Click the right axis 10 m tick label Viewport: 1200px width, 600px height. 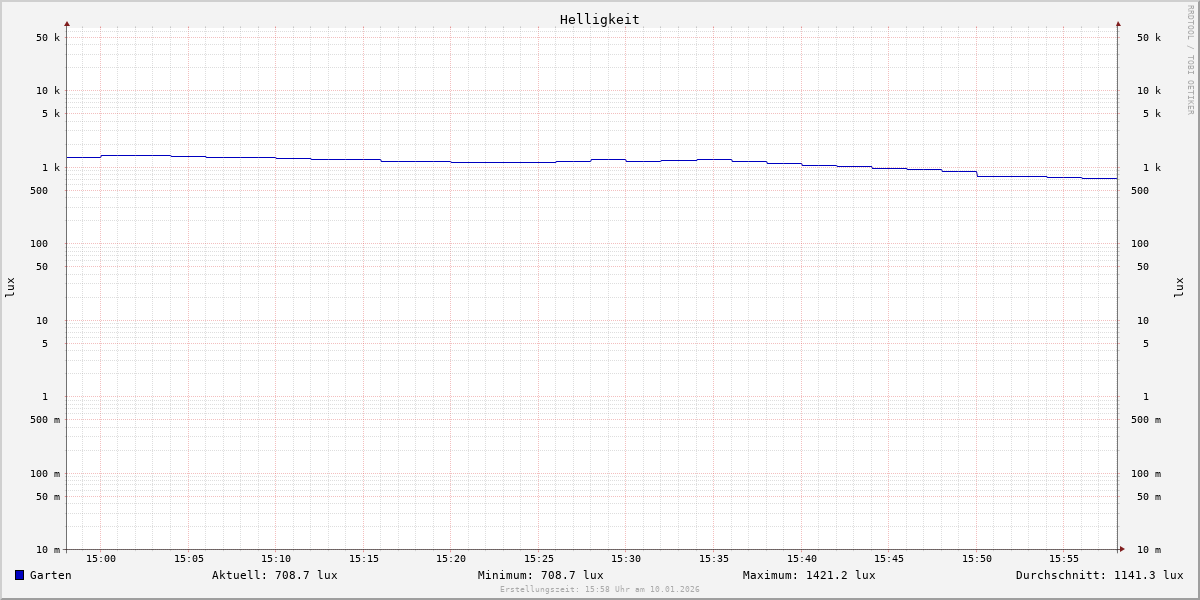[x=1148, y=550]
